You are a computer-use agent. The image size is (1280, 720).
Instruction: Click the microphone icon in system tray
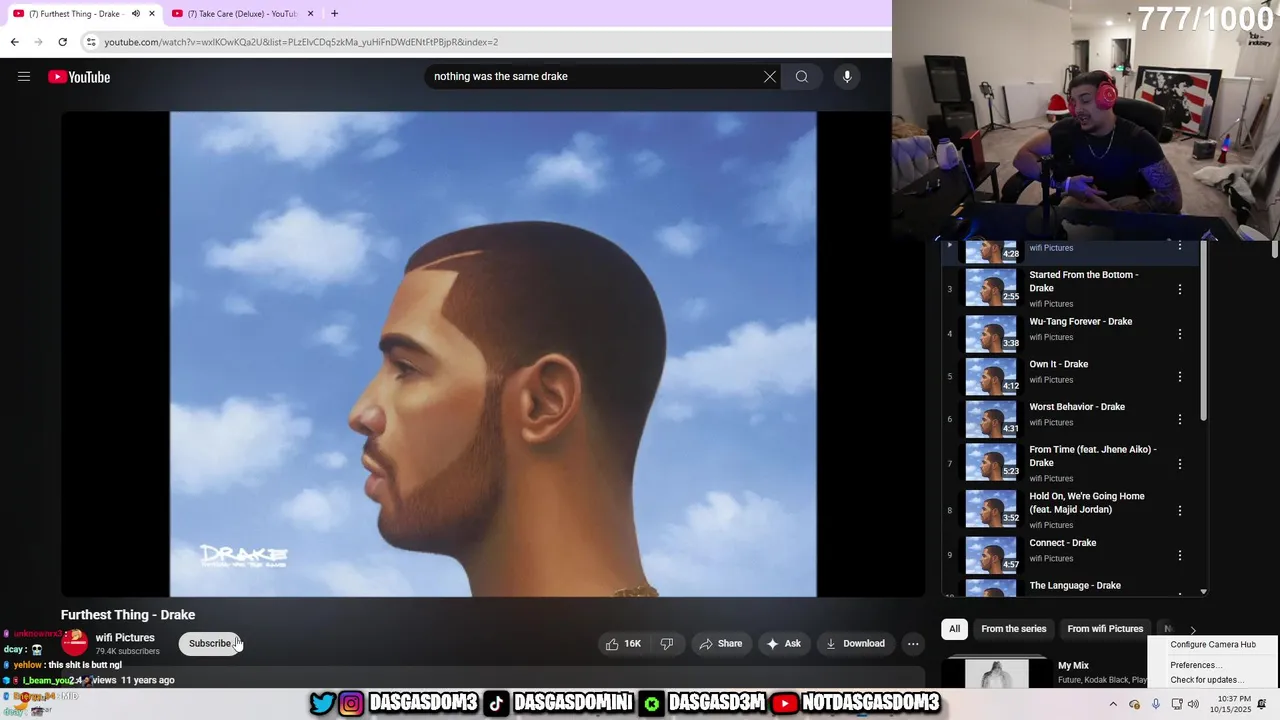(1156, 704)
